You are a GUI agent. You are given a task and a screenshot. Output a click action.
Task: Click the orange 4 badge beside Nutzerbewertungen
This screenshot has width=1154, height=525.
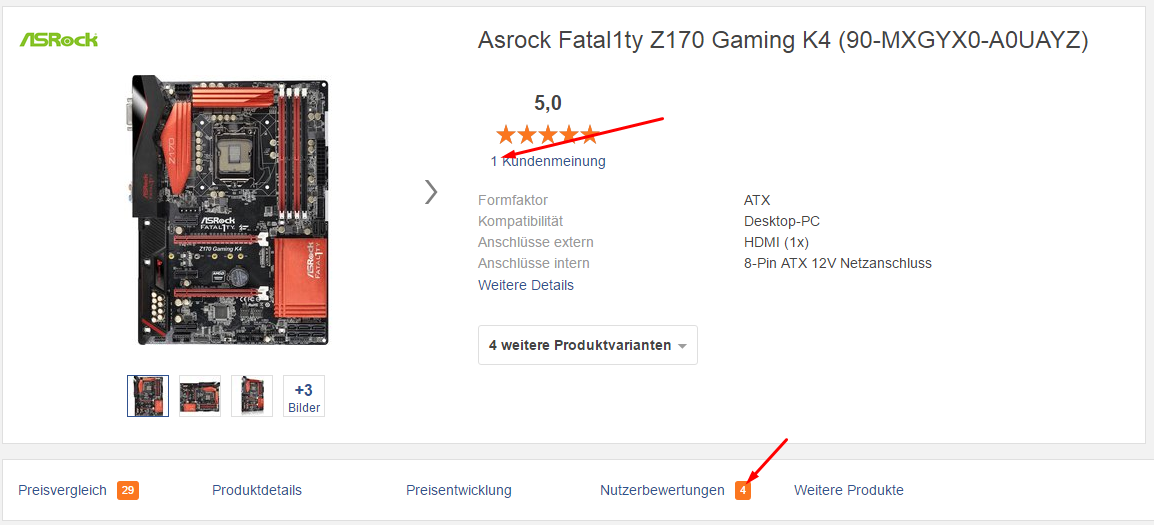click(743, 490)
